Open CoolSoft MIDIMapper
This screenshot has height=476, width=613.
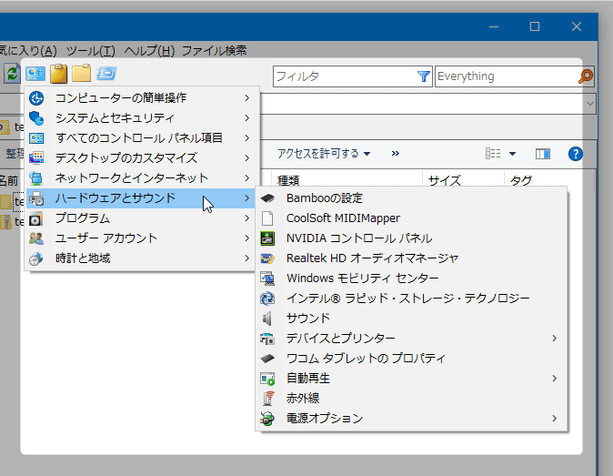[411, 218]
